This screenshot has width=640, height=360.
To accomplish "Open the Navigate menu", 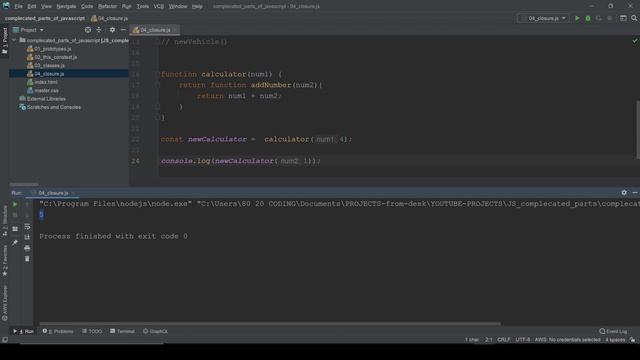I will (66, 6).
